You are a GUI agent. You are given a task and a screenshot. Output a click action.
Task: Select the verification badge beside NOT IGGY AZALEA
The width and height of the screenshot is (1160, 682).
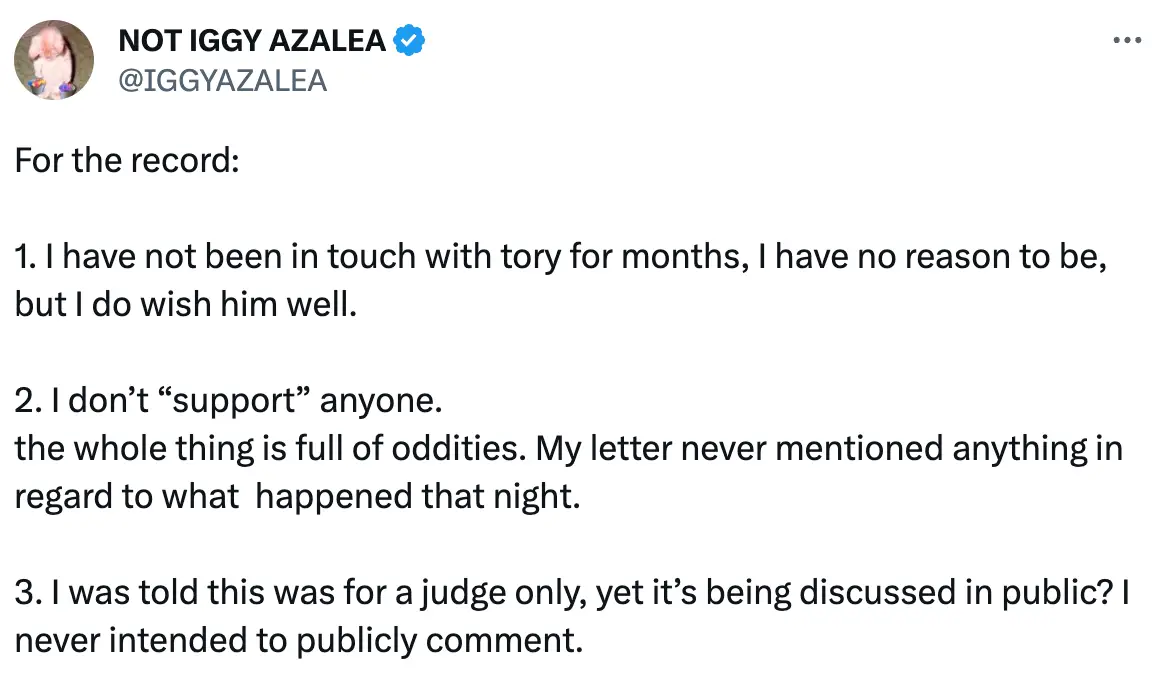pyautogui.click(x=408, y=39)
